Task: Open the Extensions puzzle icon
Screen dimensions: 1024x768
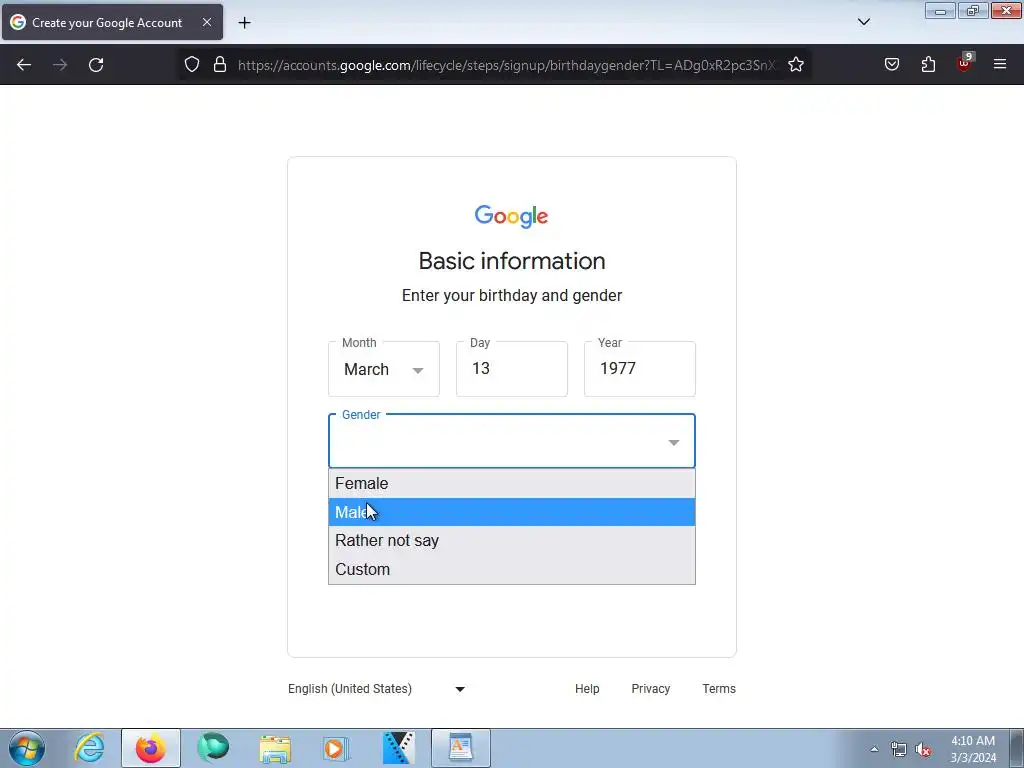Action: (928, 65)
